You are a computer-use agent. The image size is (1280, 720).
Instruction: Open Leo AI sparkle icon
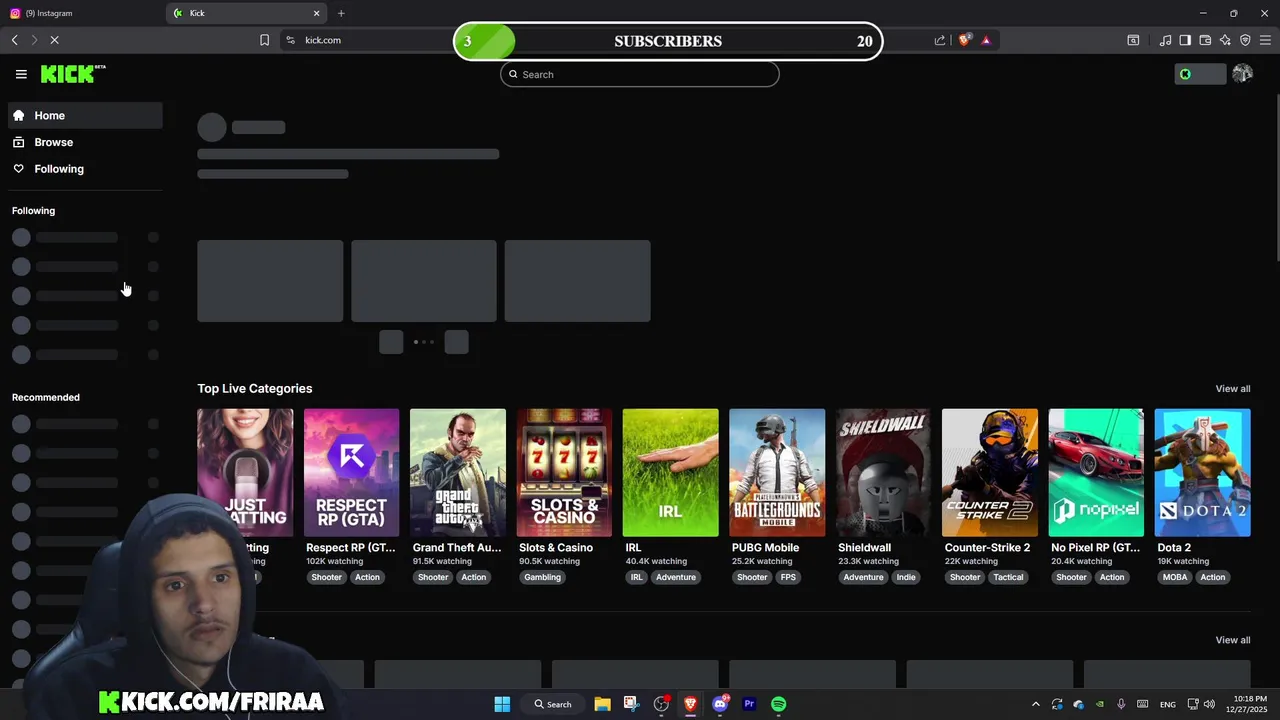click(1225, 40)
